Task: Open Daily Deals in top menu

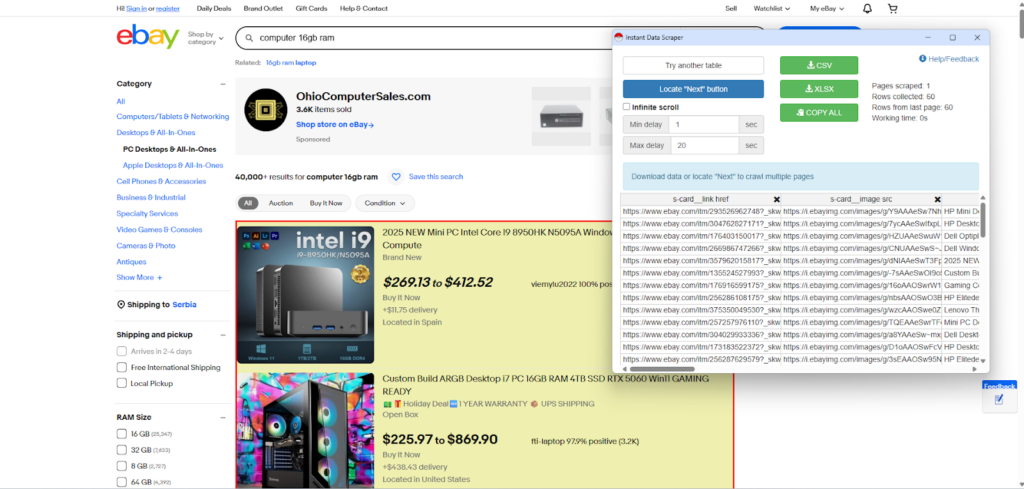Action: [x=214, y=8]
